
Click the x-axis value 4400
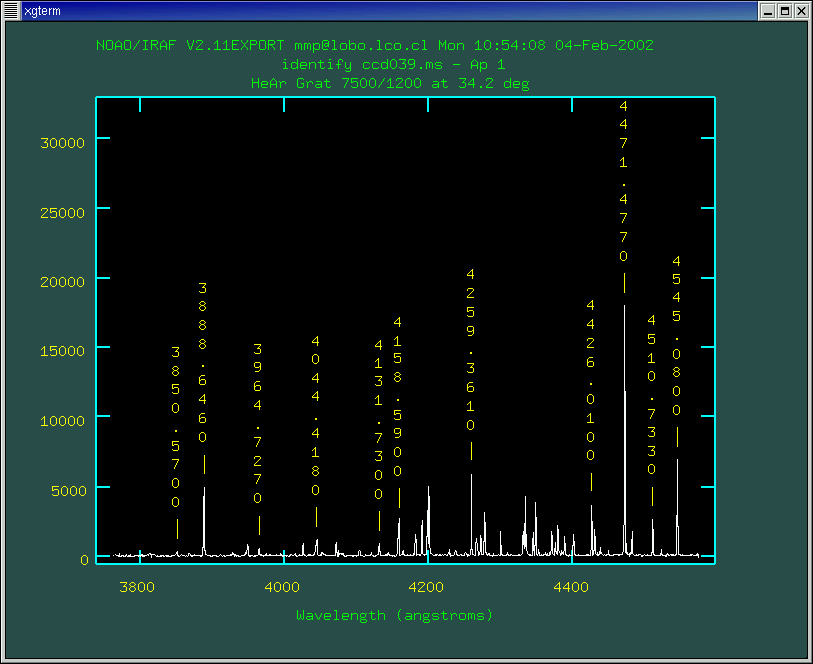coord(571,587)
